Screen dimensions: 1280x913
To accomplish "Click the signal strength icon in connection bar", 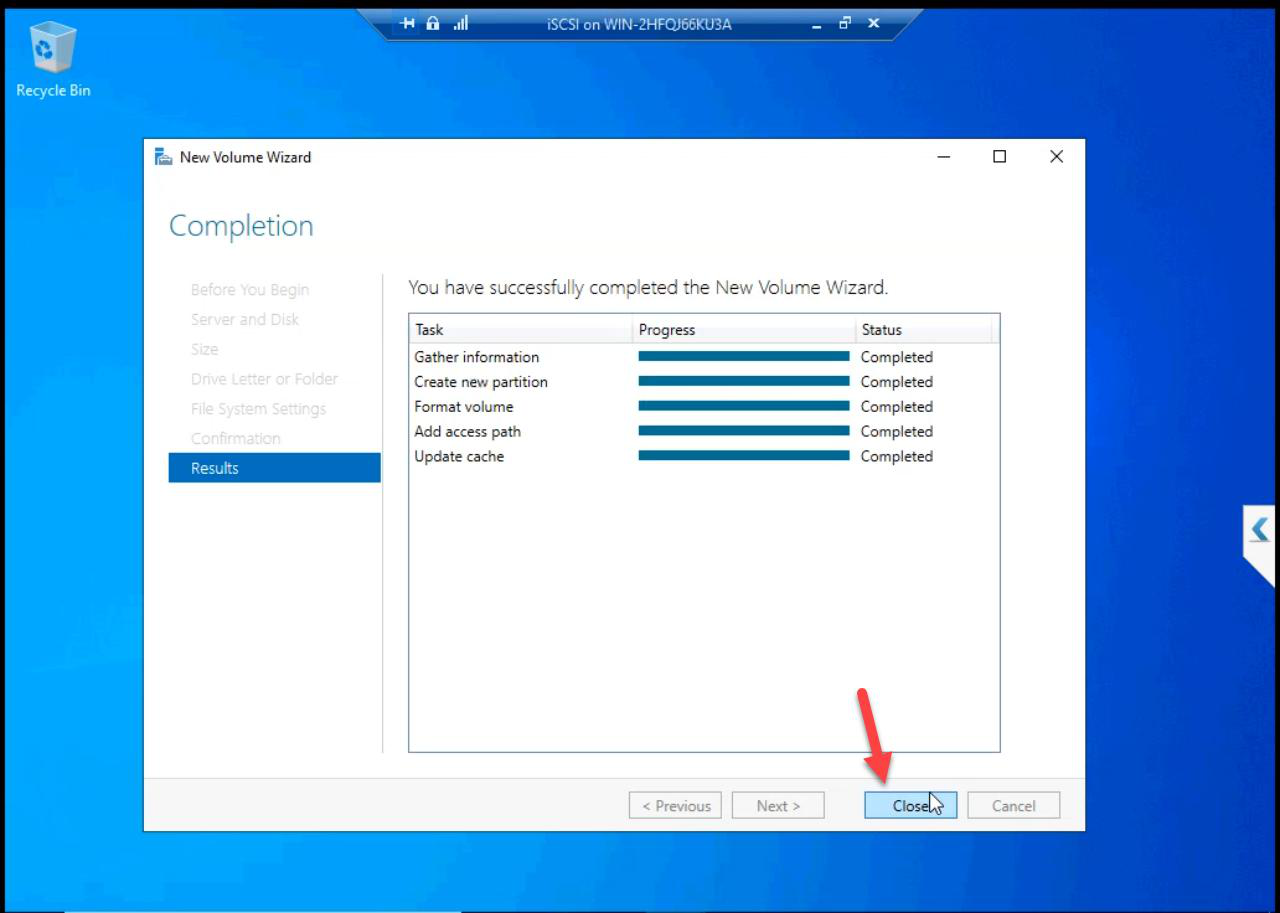I will 460,23.
